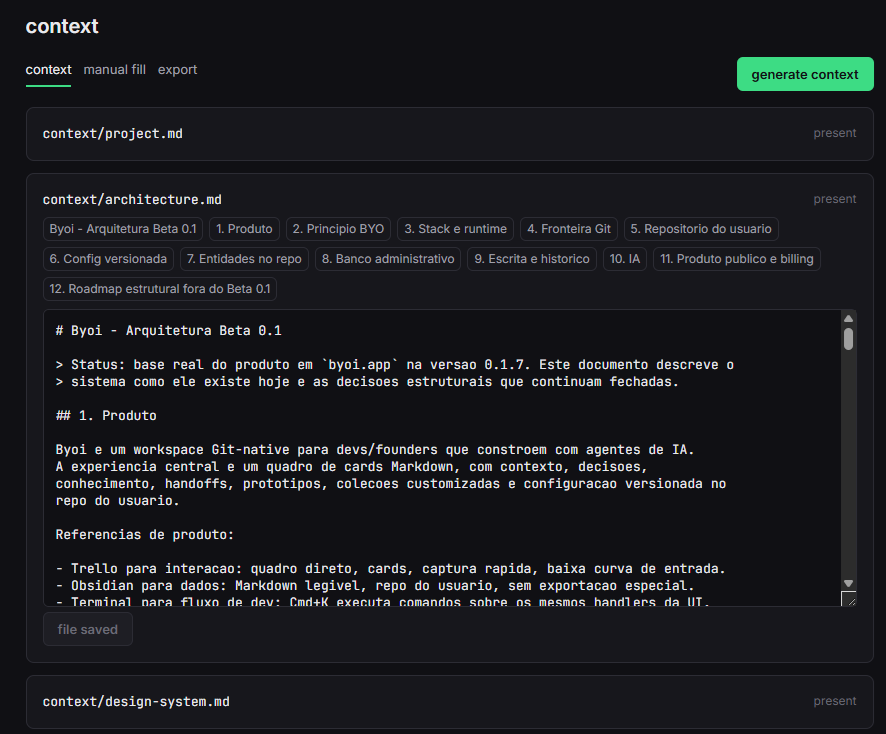Open the export tab
This screenshot has width=886, height=734.
tap(177, 70)
